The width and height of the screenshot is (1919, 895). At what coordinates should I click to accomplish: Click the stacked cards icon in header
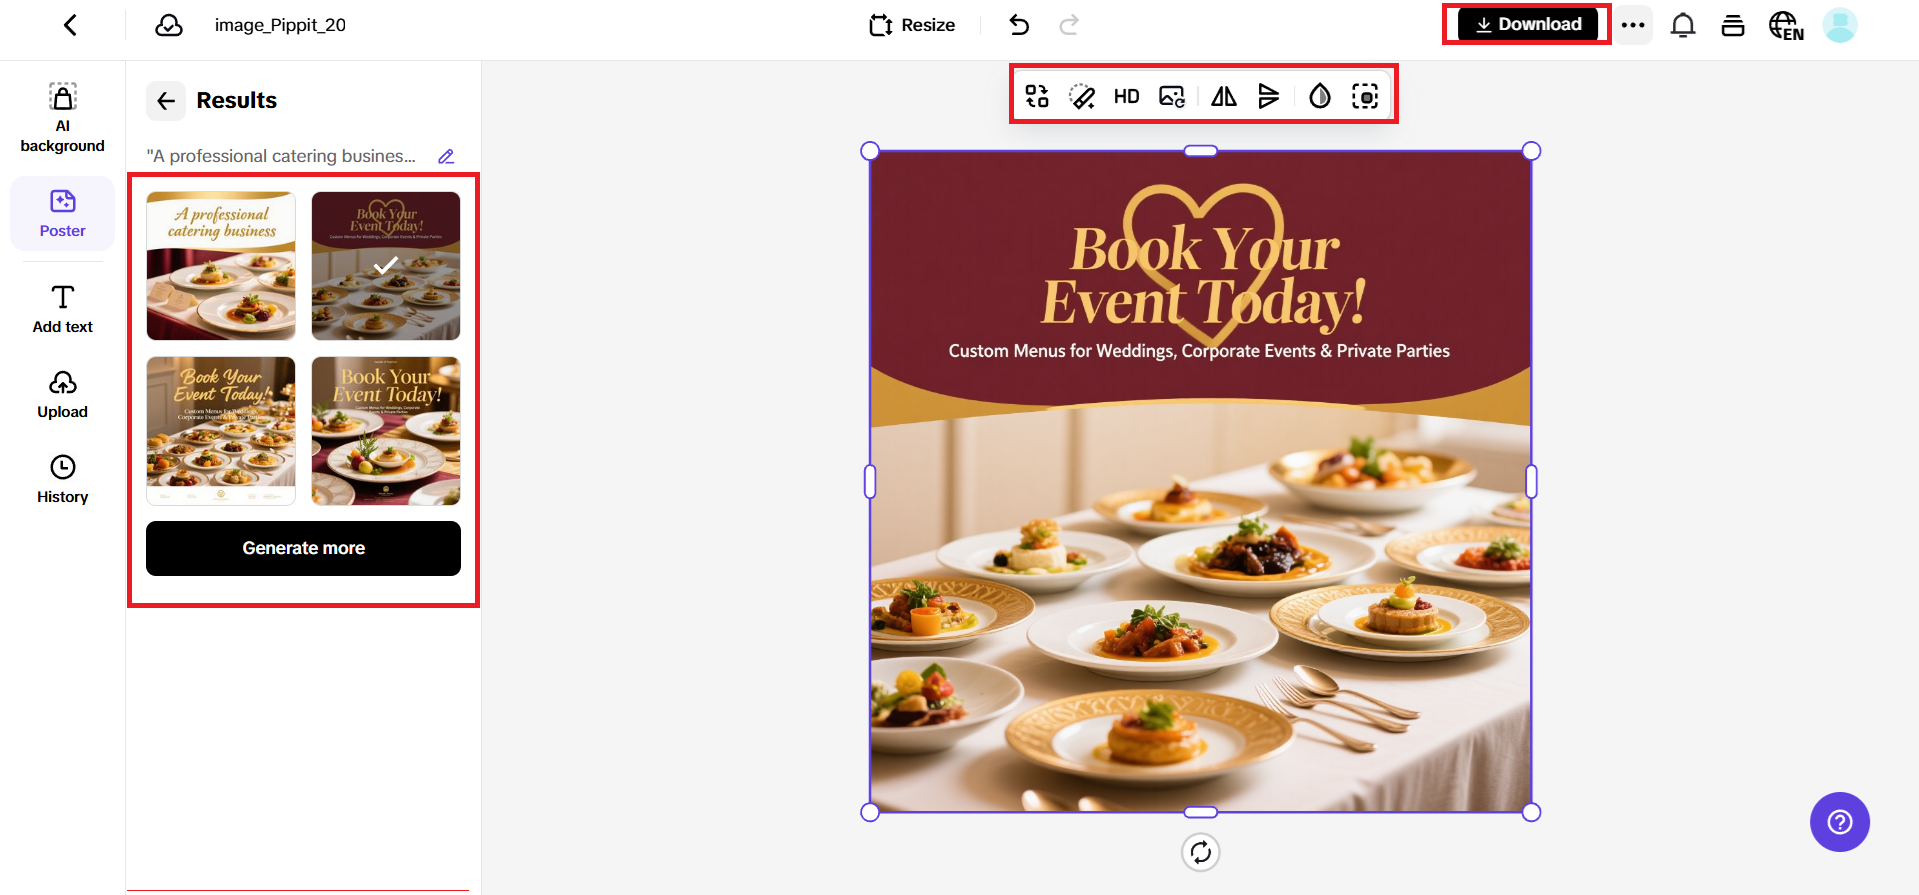[x=1733, y=25]
